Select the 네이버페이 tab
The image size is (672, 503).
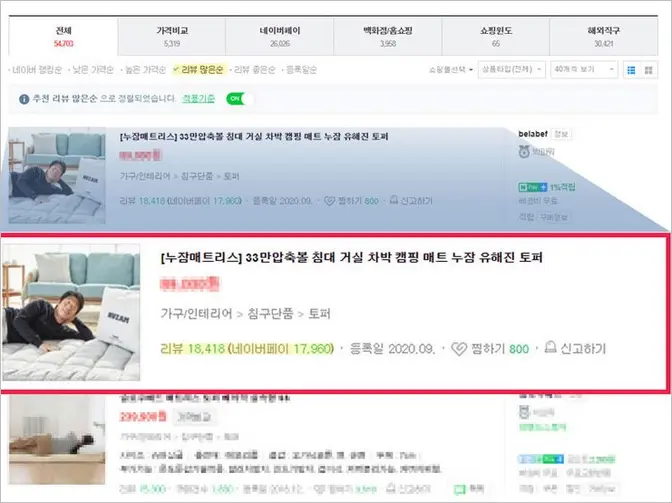[x=280, y=37]
